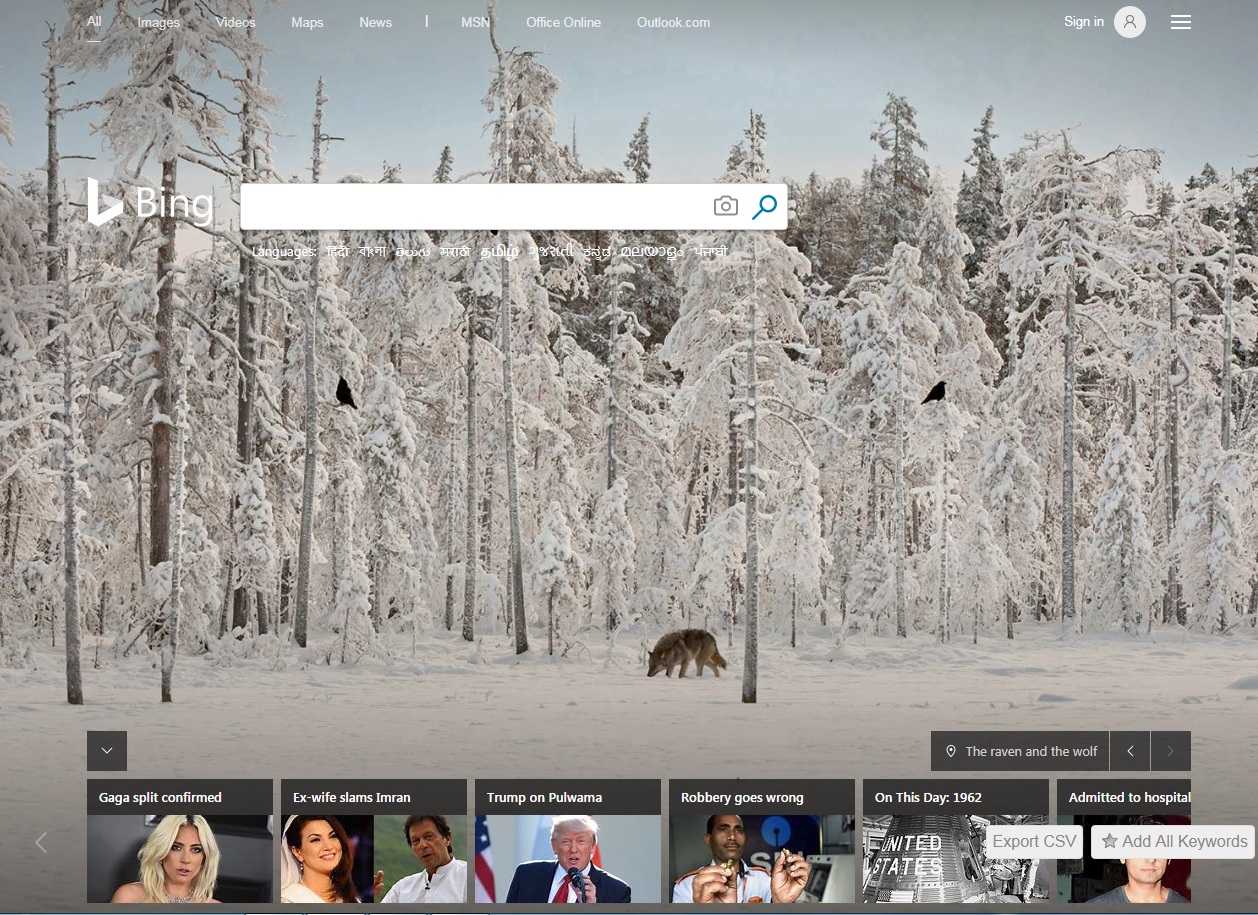The height and width of the screenshot is (915, 1258).
Task: Show previous background image arrow
Action: [x=1130, y=751]
